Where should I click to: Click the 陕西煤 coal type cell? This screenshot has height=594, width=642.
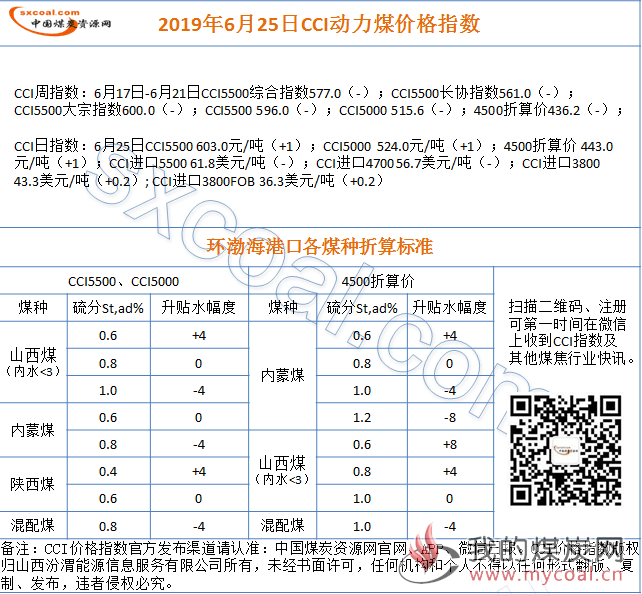[33, 484]
